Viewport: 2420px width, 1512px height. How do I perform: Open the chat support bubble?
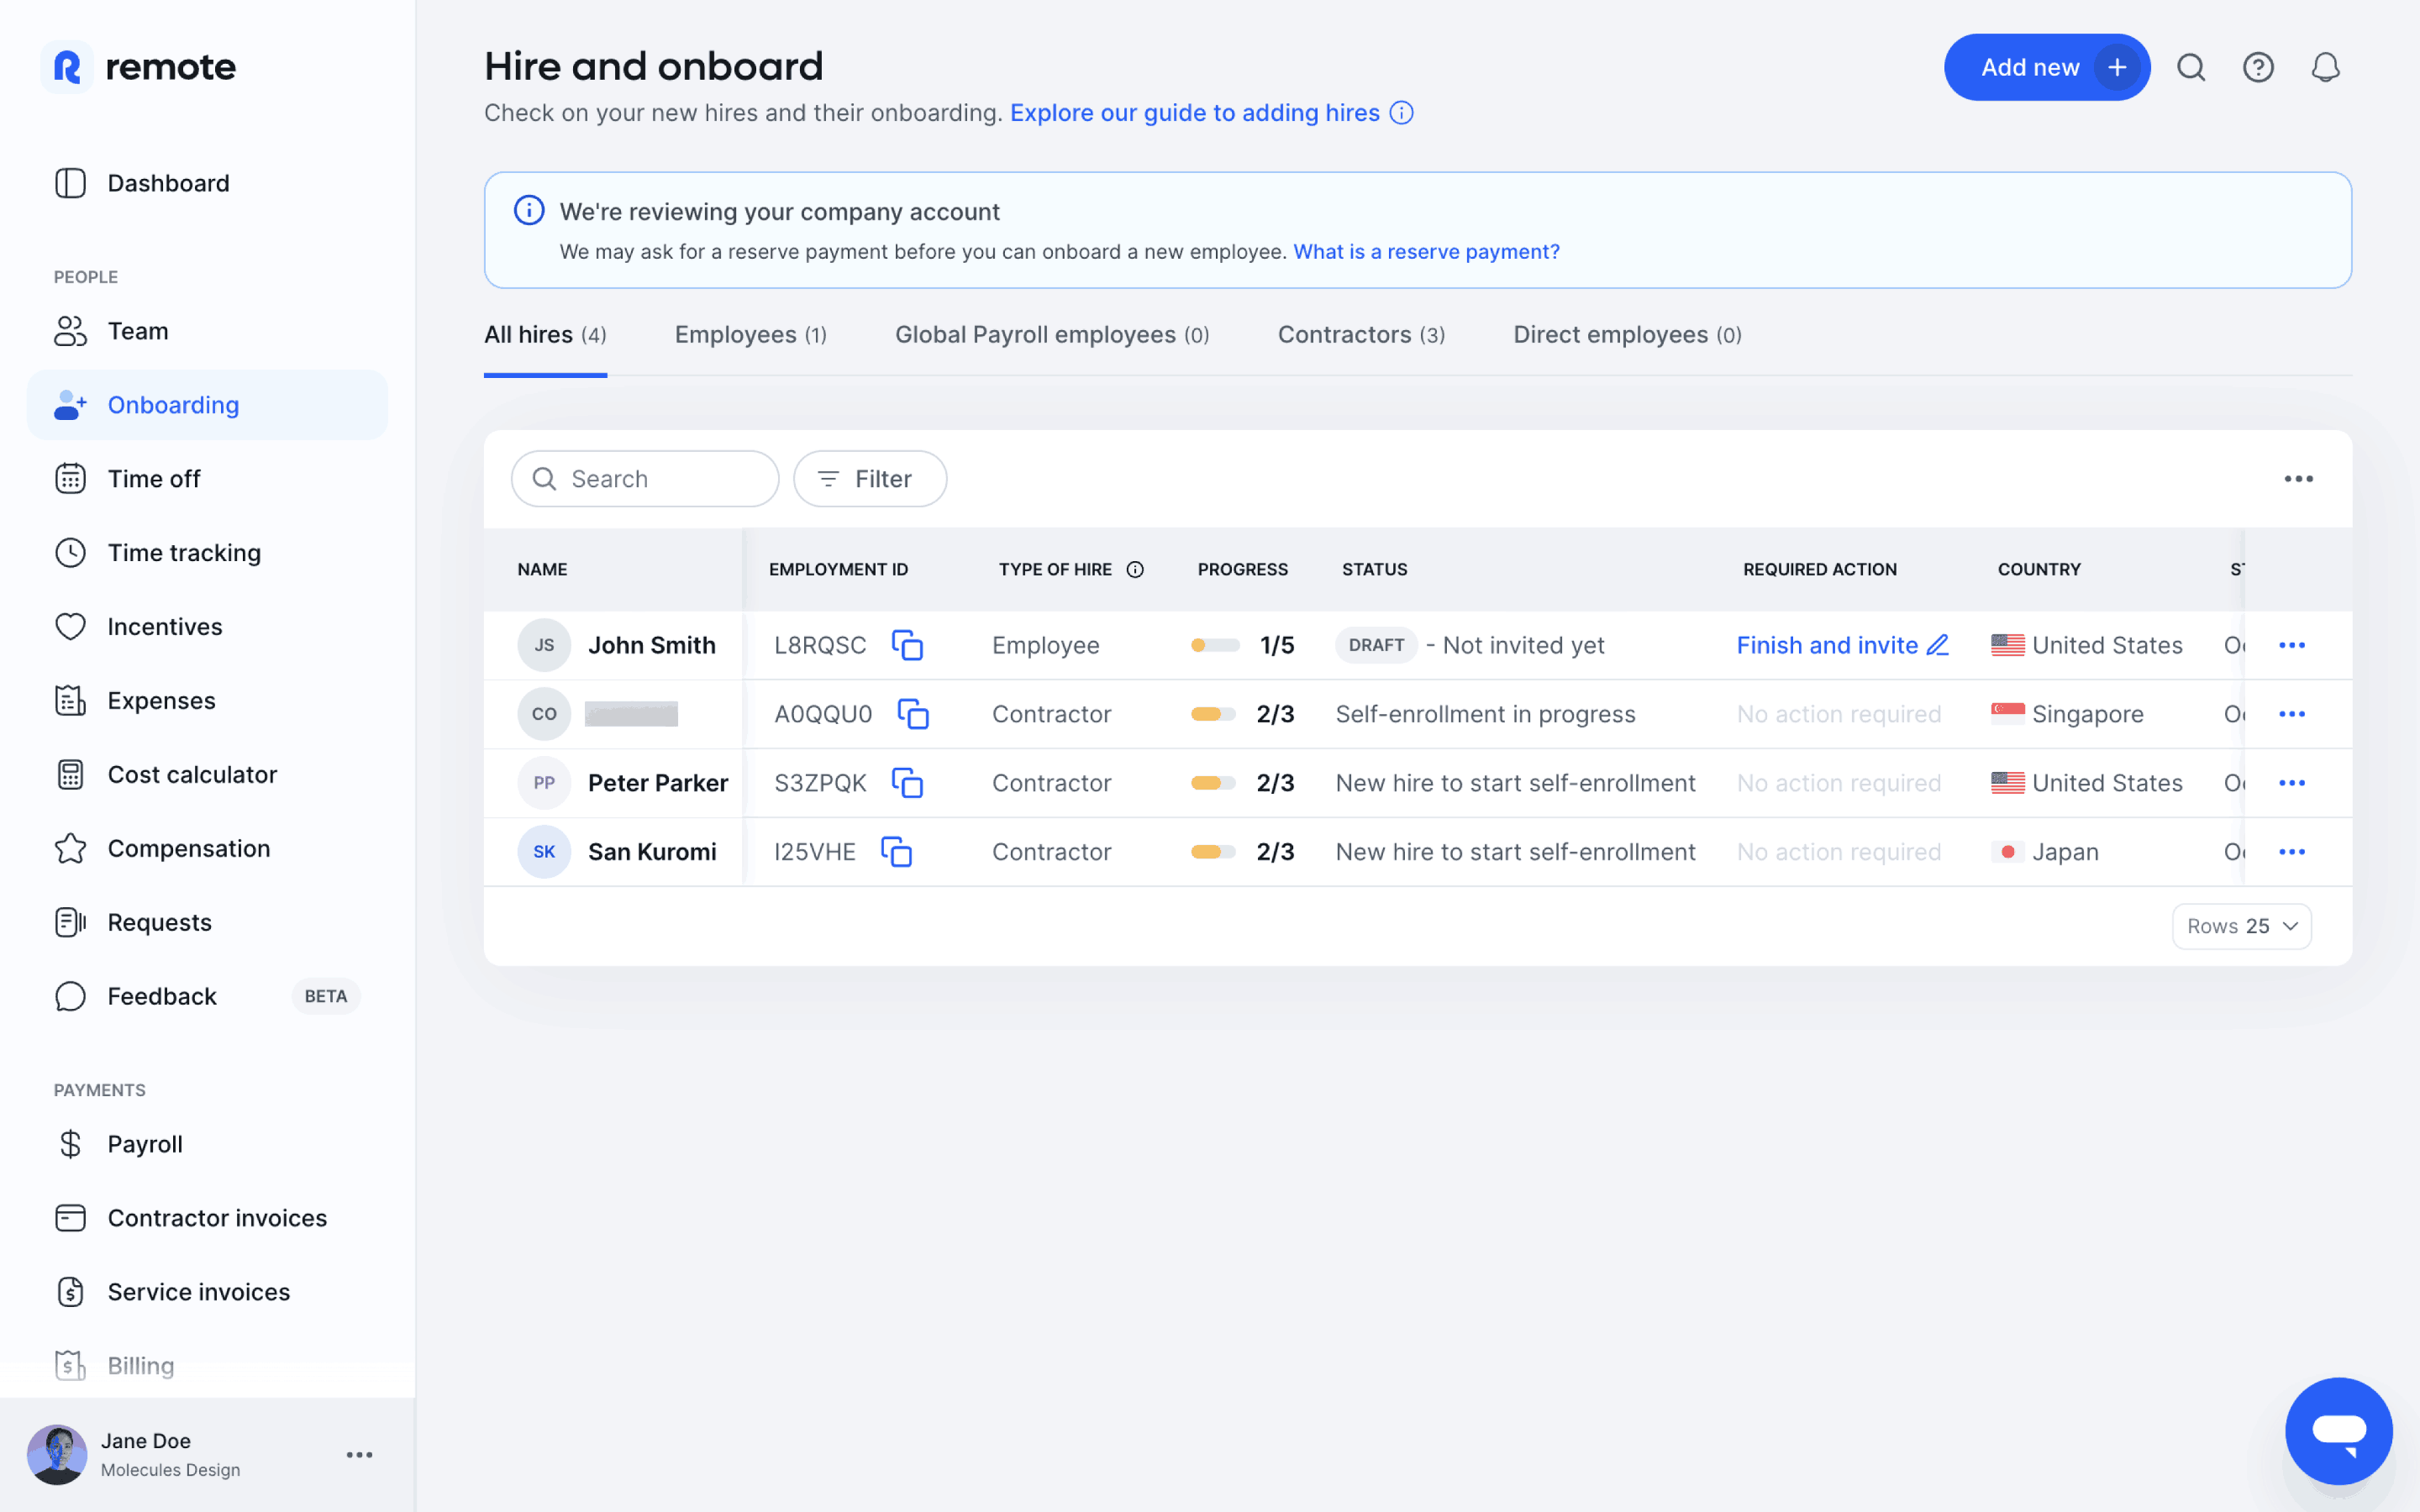tap(2338, 1430)
